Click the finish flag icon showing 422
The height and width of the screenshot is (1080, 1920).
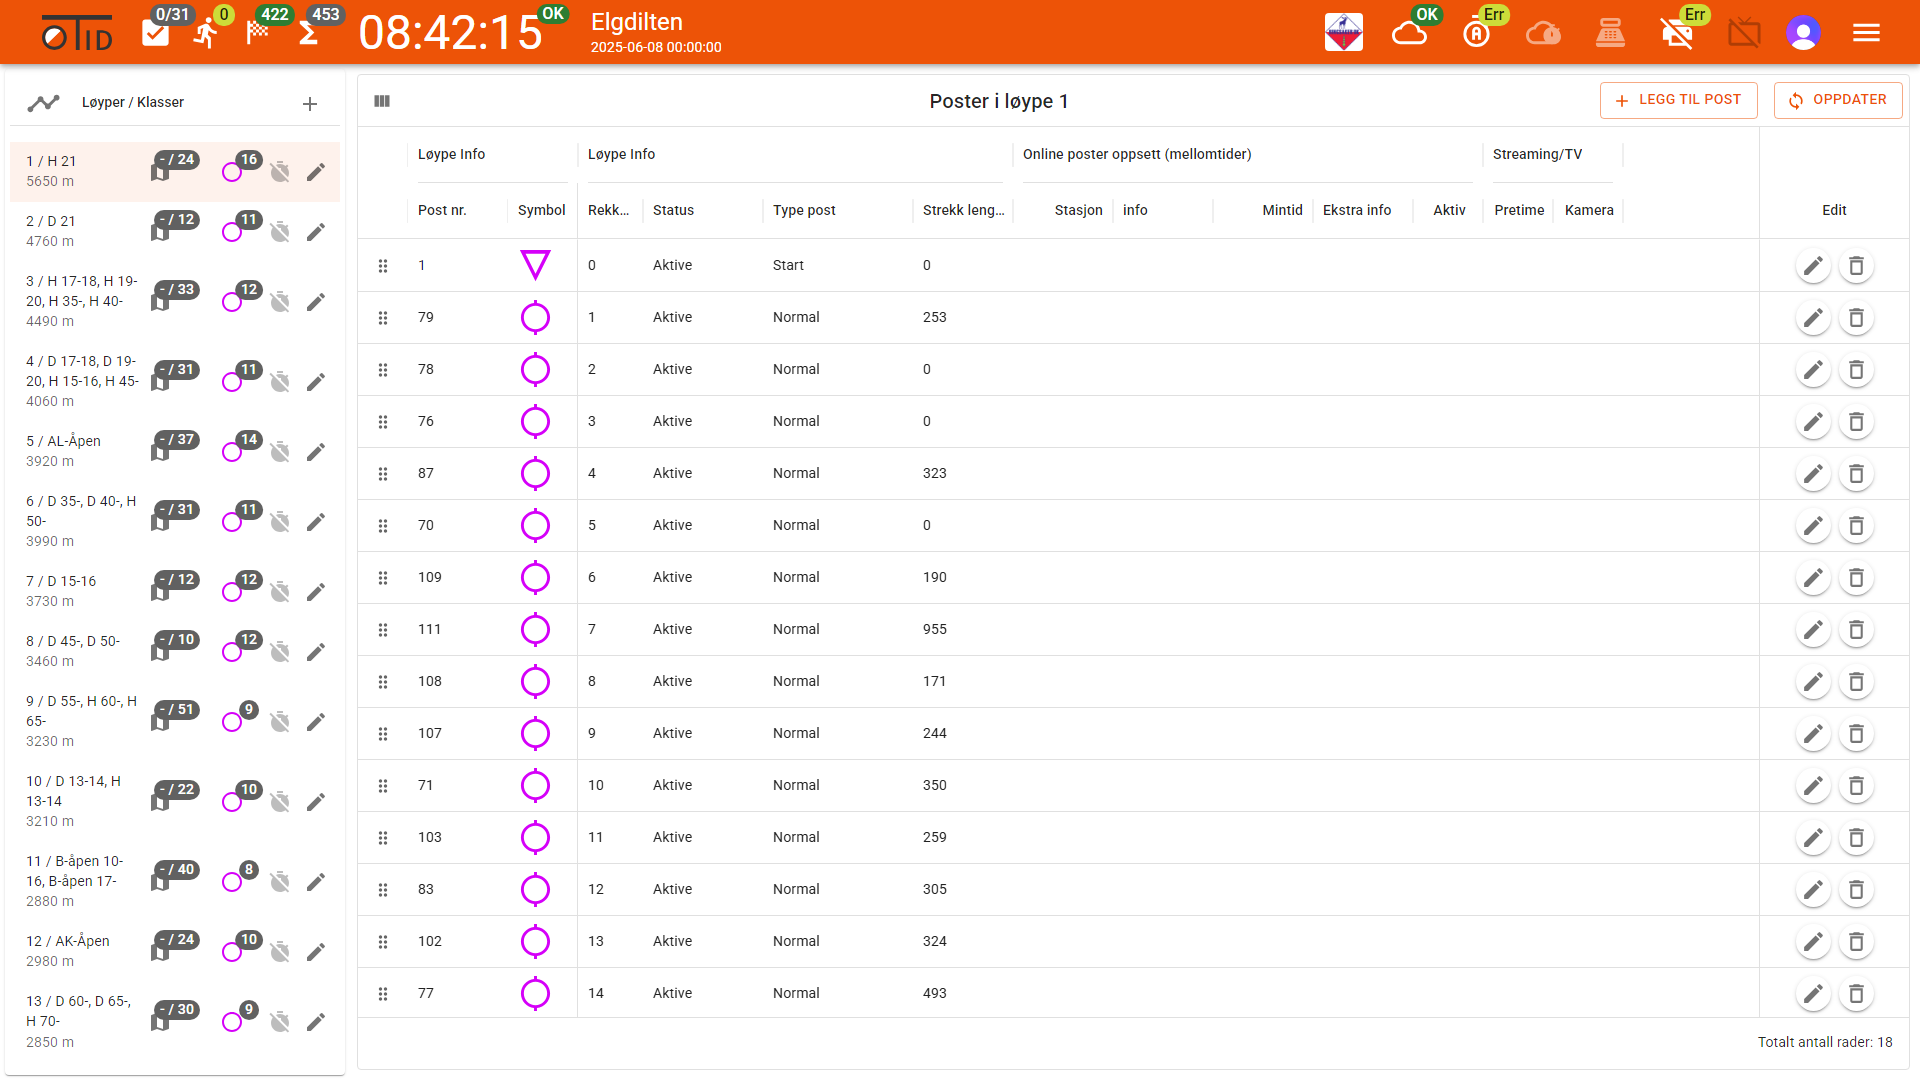(258, 33)
